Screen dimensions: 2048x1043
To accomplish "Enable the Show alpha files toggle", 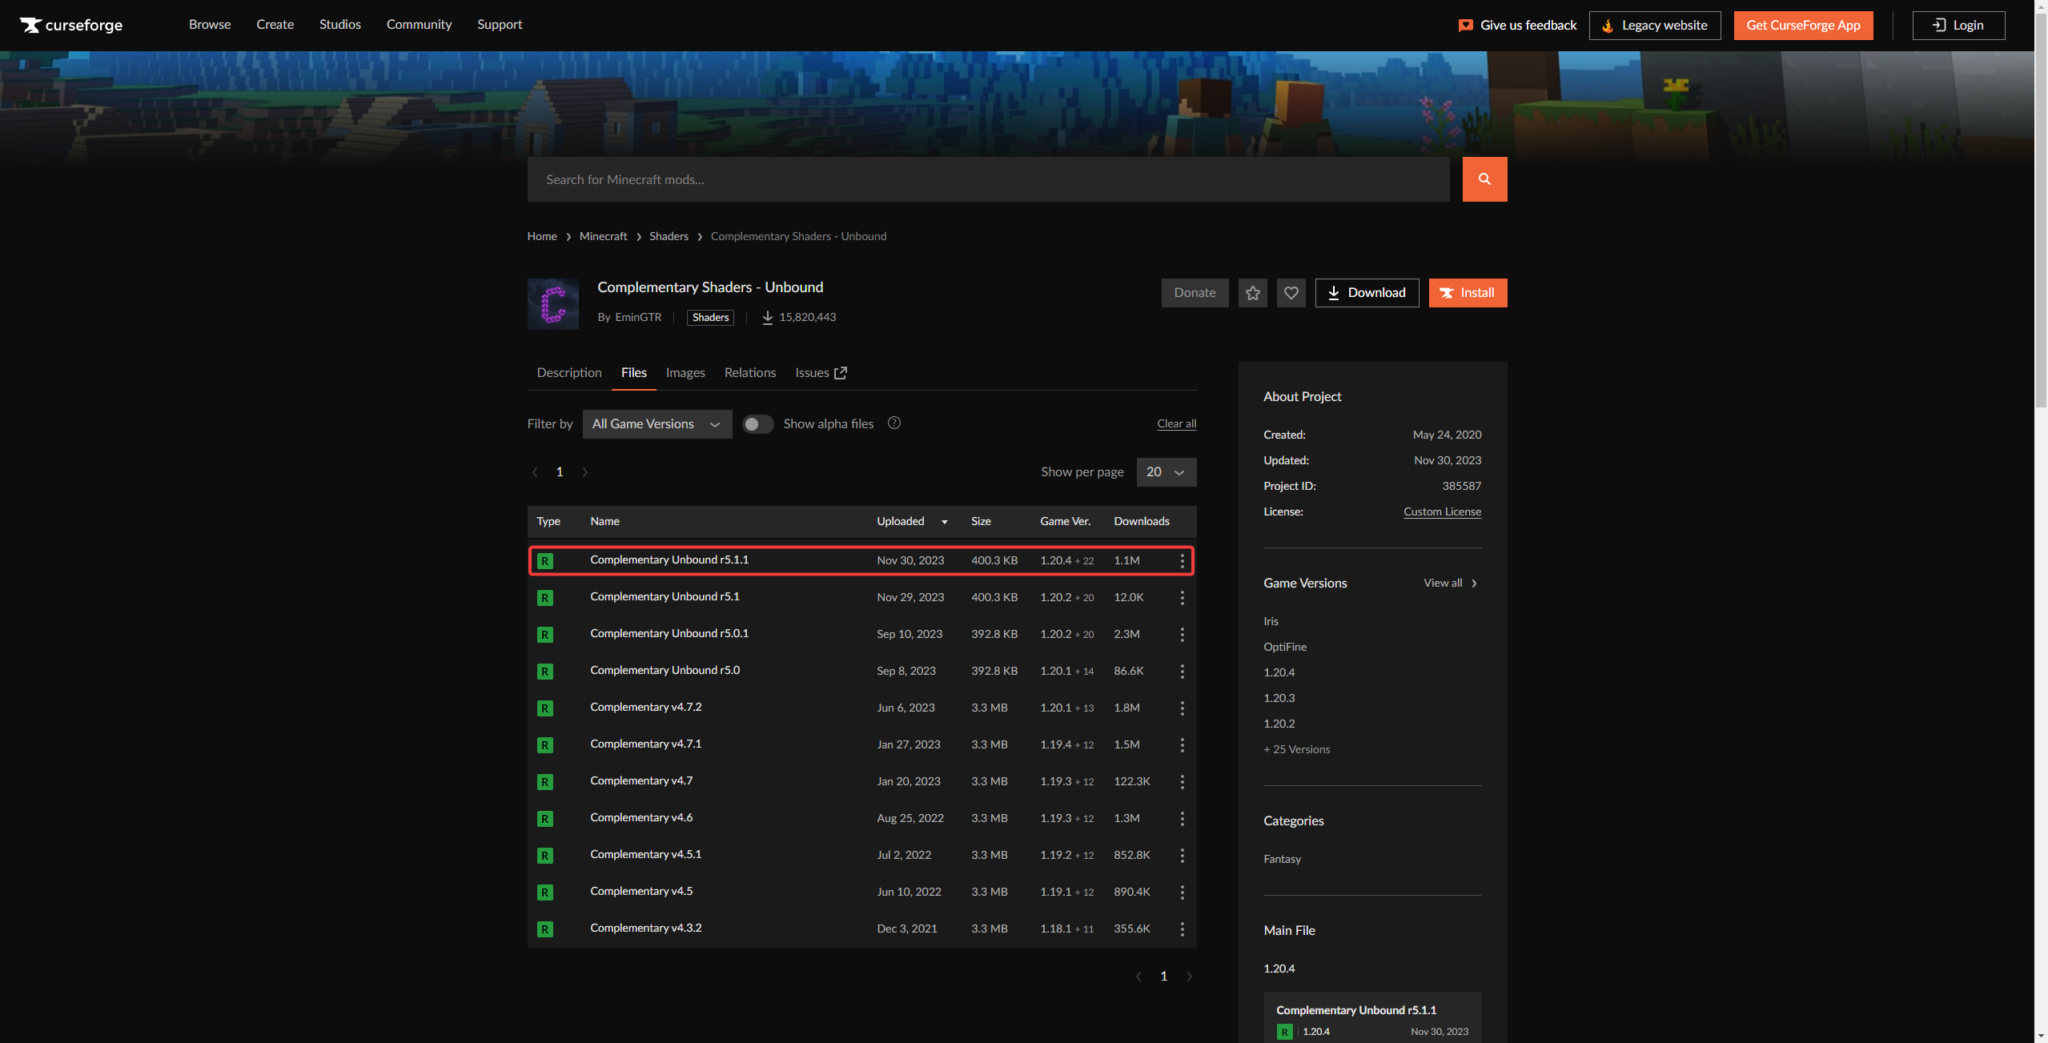I will 757,424.
